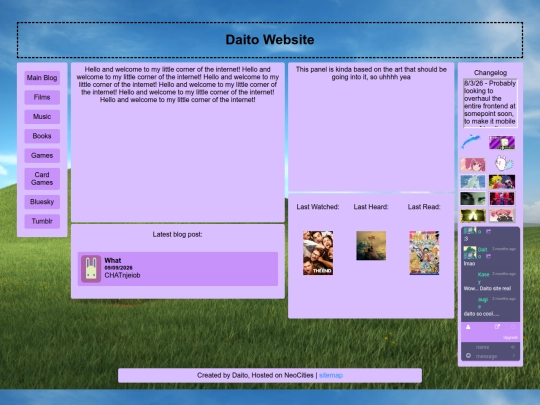Click the Daito Website header title
Viewport: 540px width, 405px height.
pos(270,40)
